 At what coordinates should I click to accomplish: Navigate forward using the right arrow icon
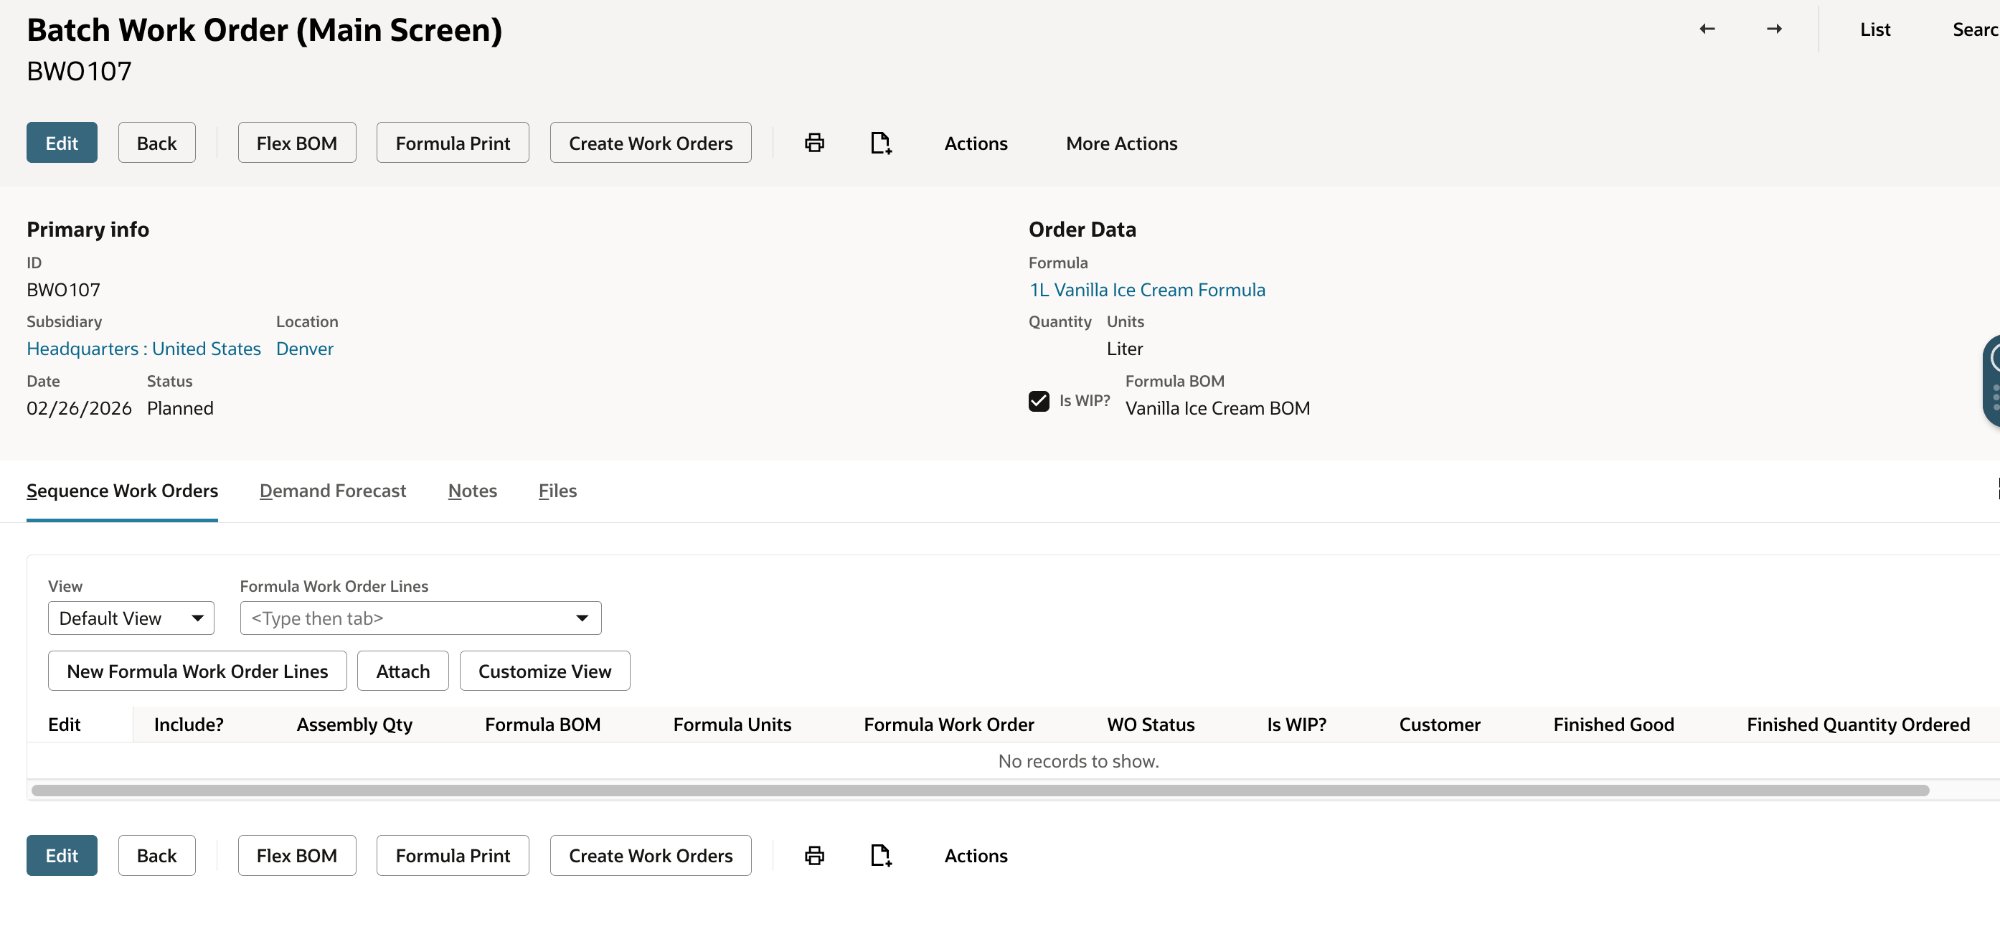[x=1774, y=29]
